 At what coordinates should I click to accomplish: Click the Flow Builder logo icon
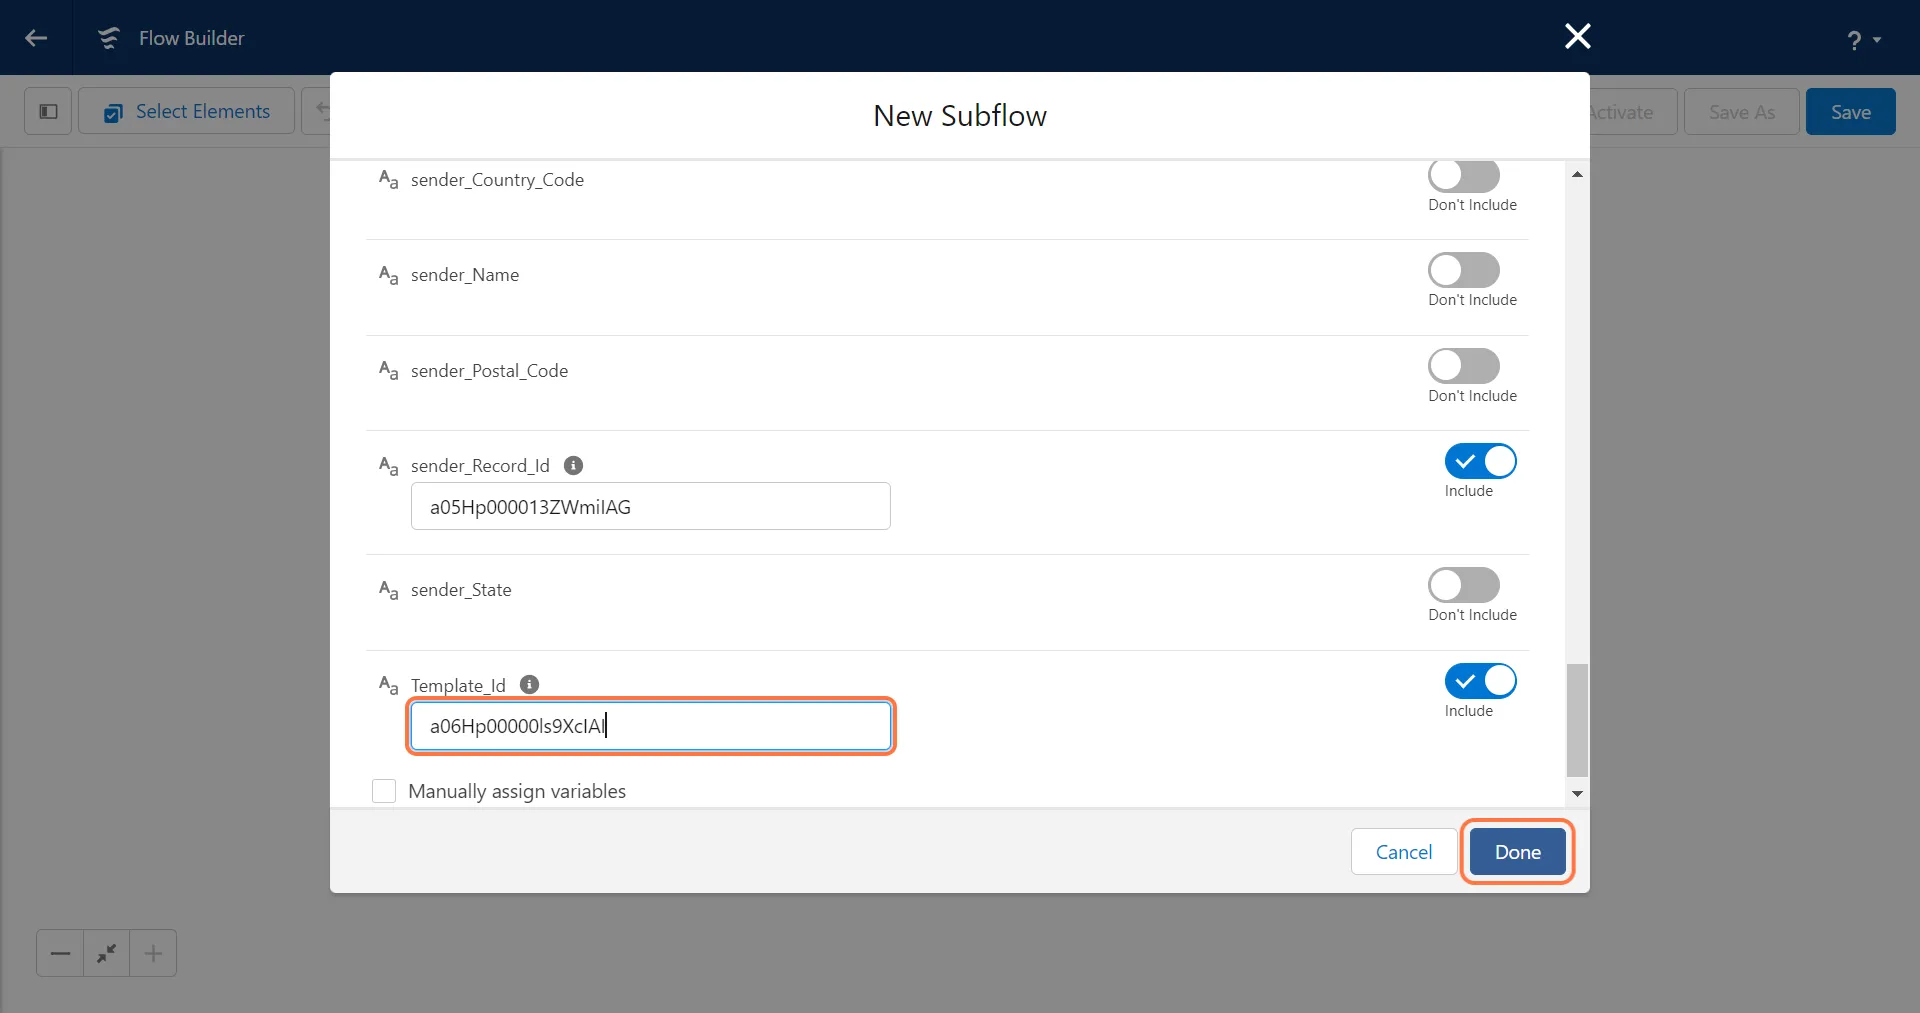(108, 38)
